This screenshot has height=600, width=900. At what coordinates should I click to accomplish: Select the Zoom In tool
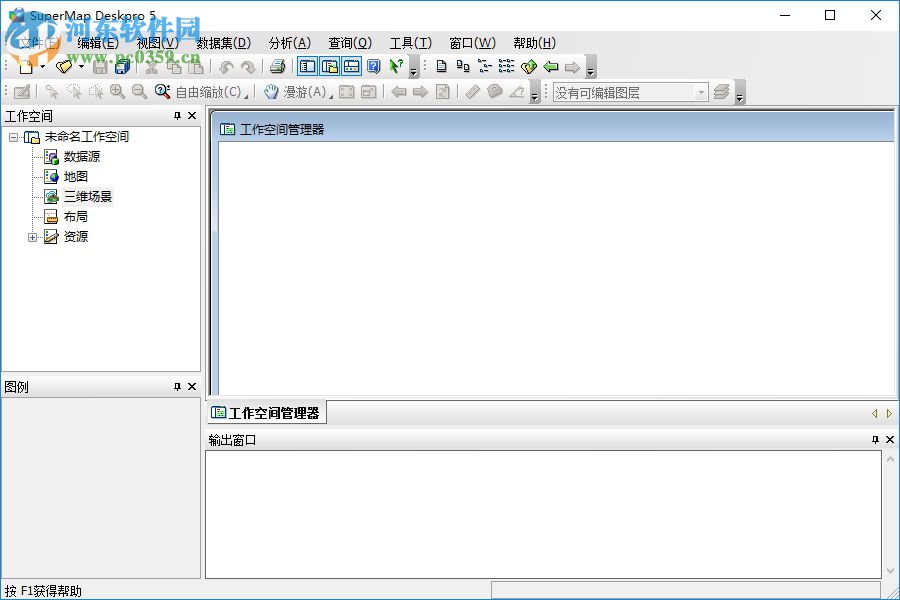(118, 91)
